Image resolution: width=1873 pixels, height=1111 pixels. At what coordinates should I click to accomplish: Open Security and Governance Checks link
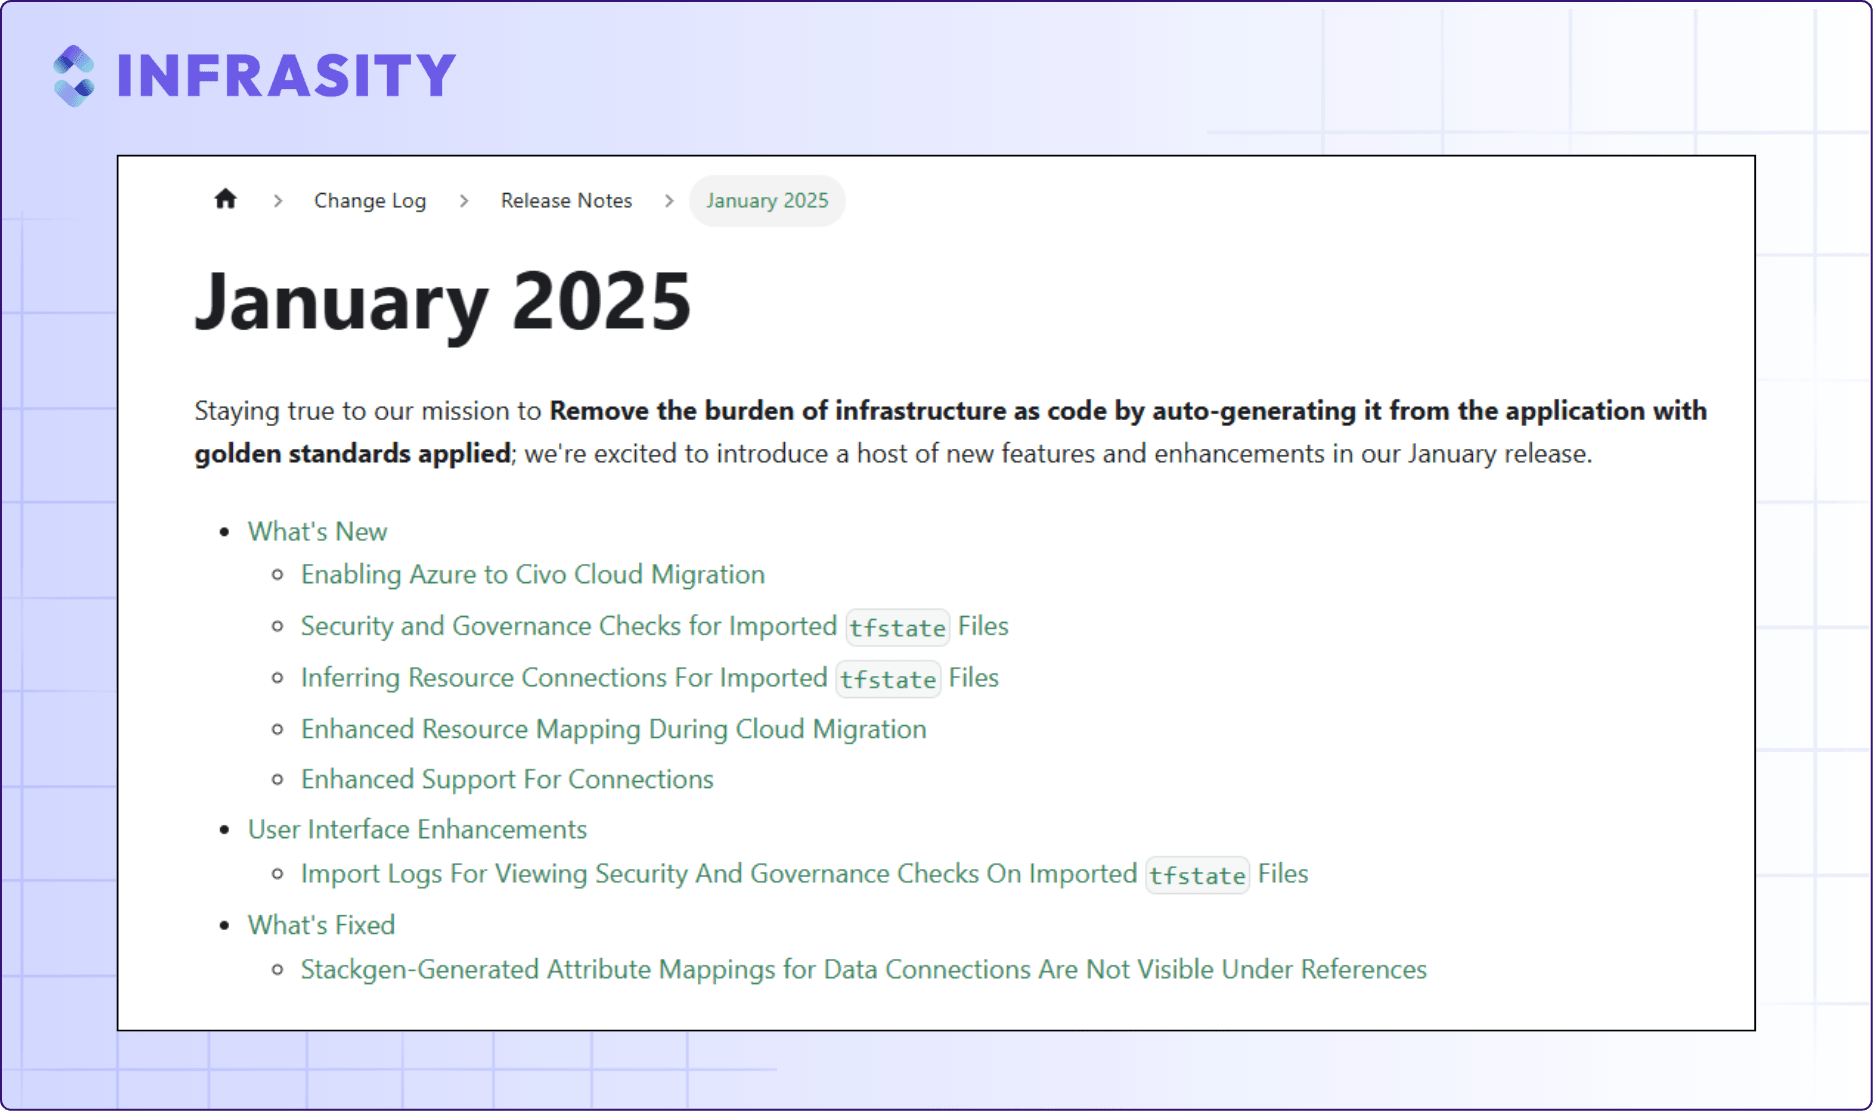pyautogui.click(x=655, y=626)
